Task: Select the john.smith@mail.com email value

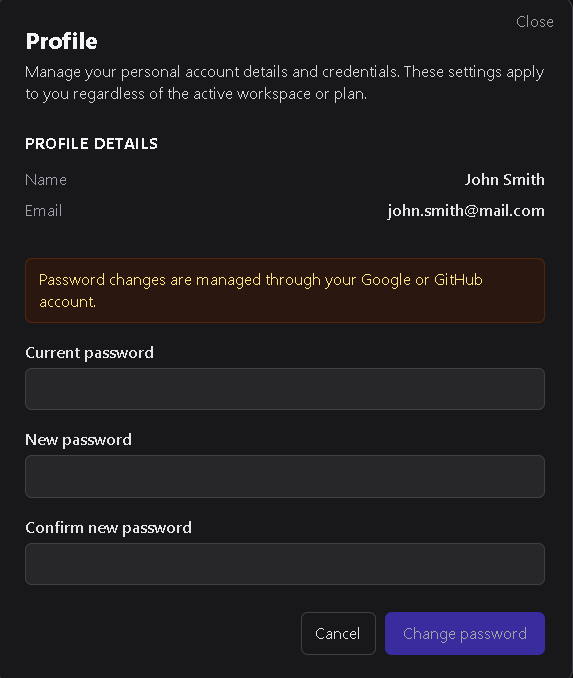Action: tap(466, 211)
